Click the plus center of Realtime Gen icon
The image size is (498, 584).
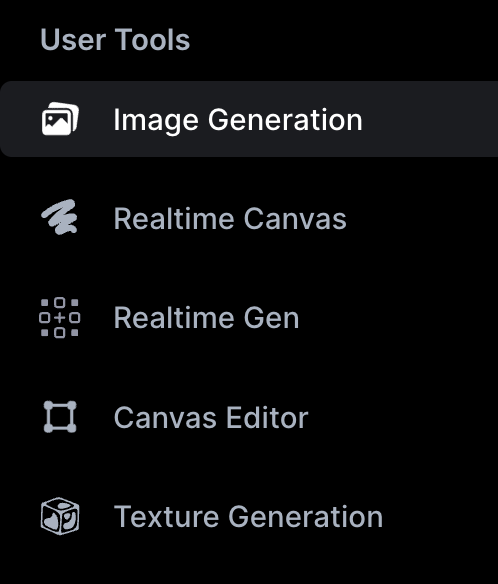[x=60, y=318]
